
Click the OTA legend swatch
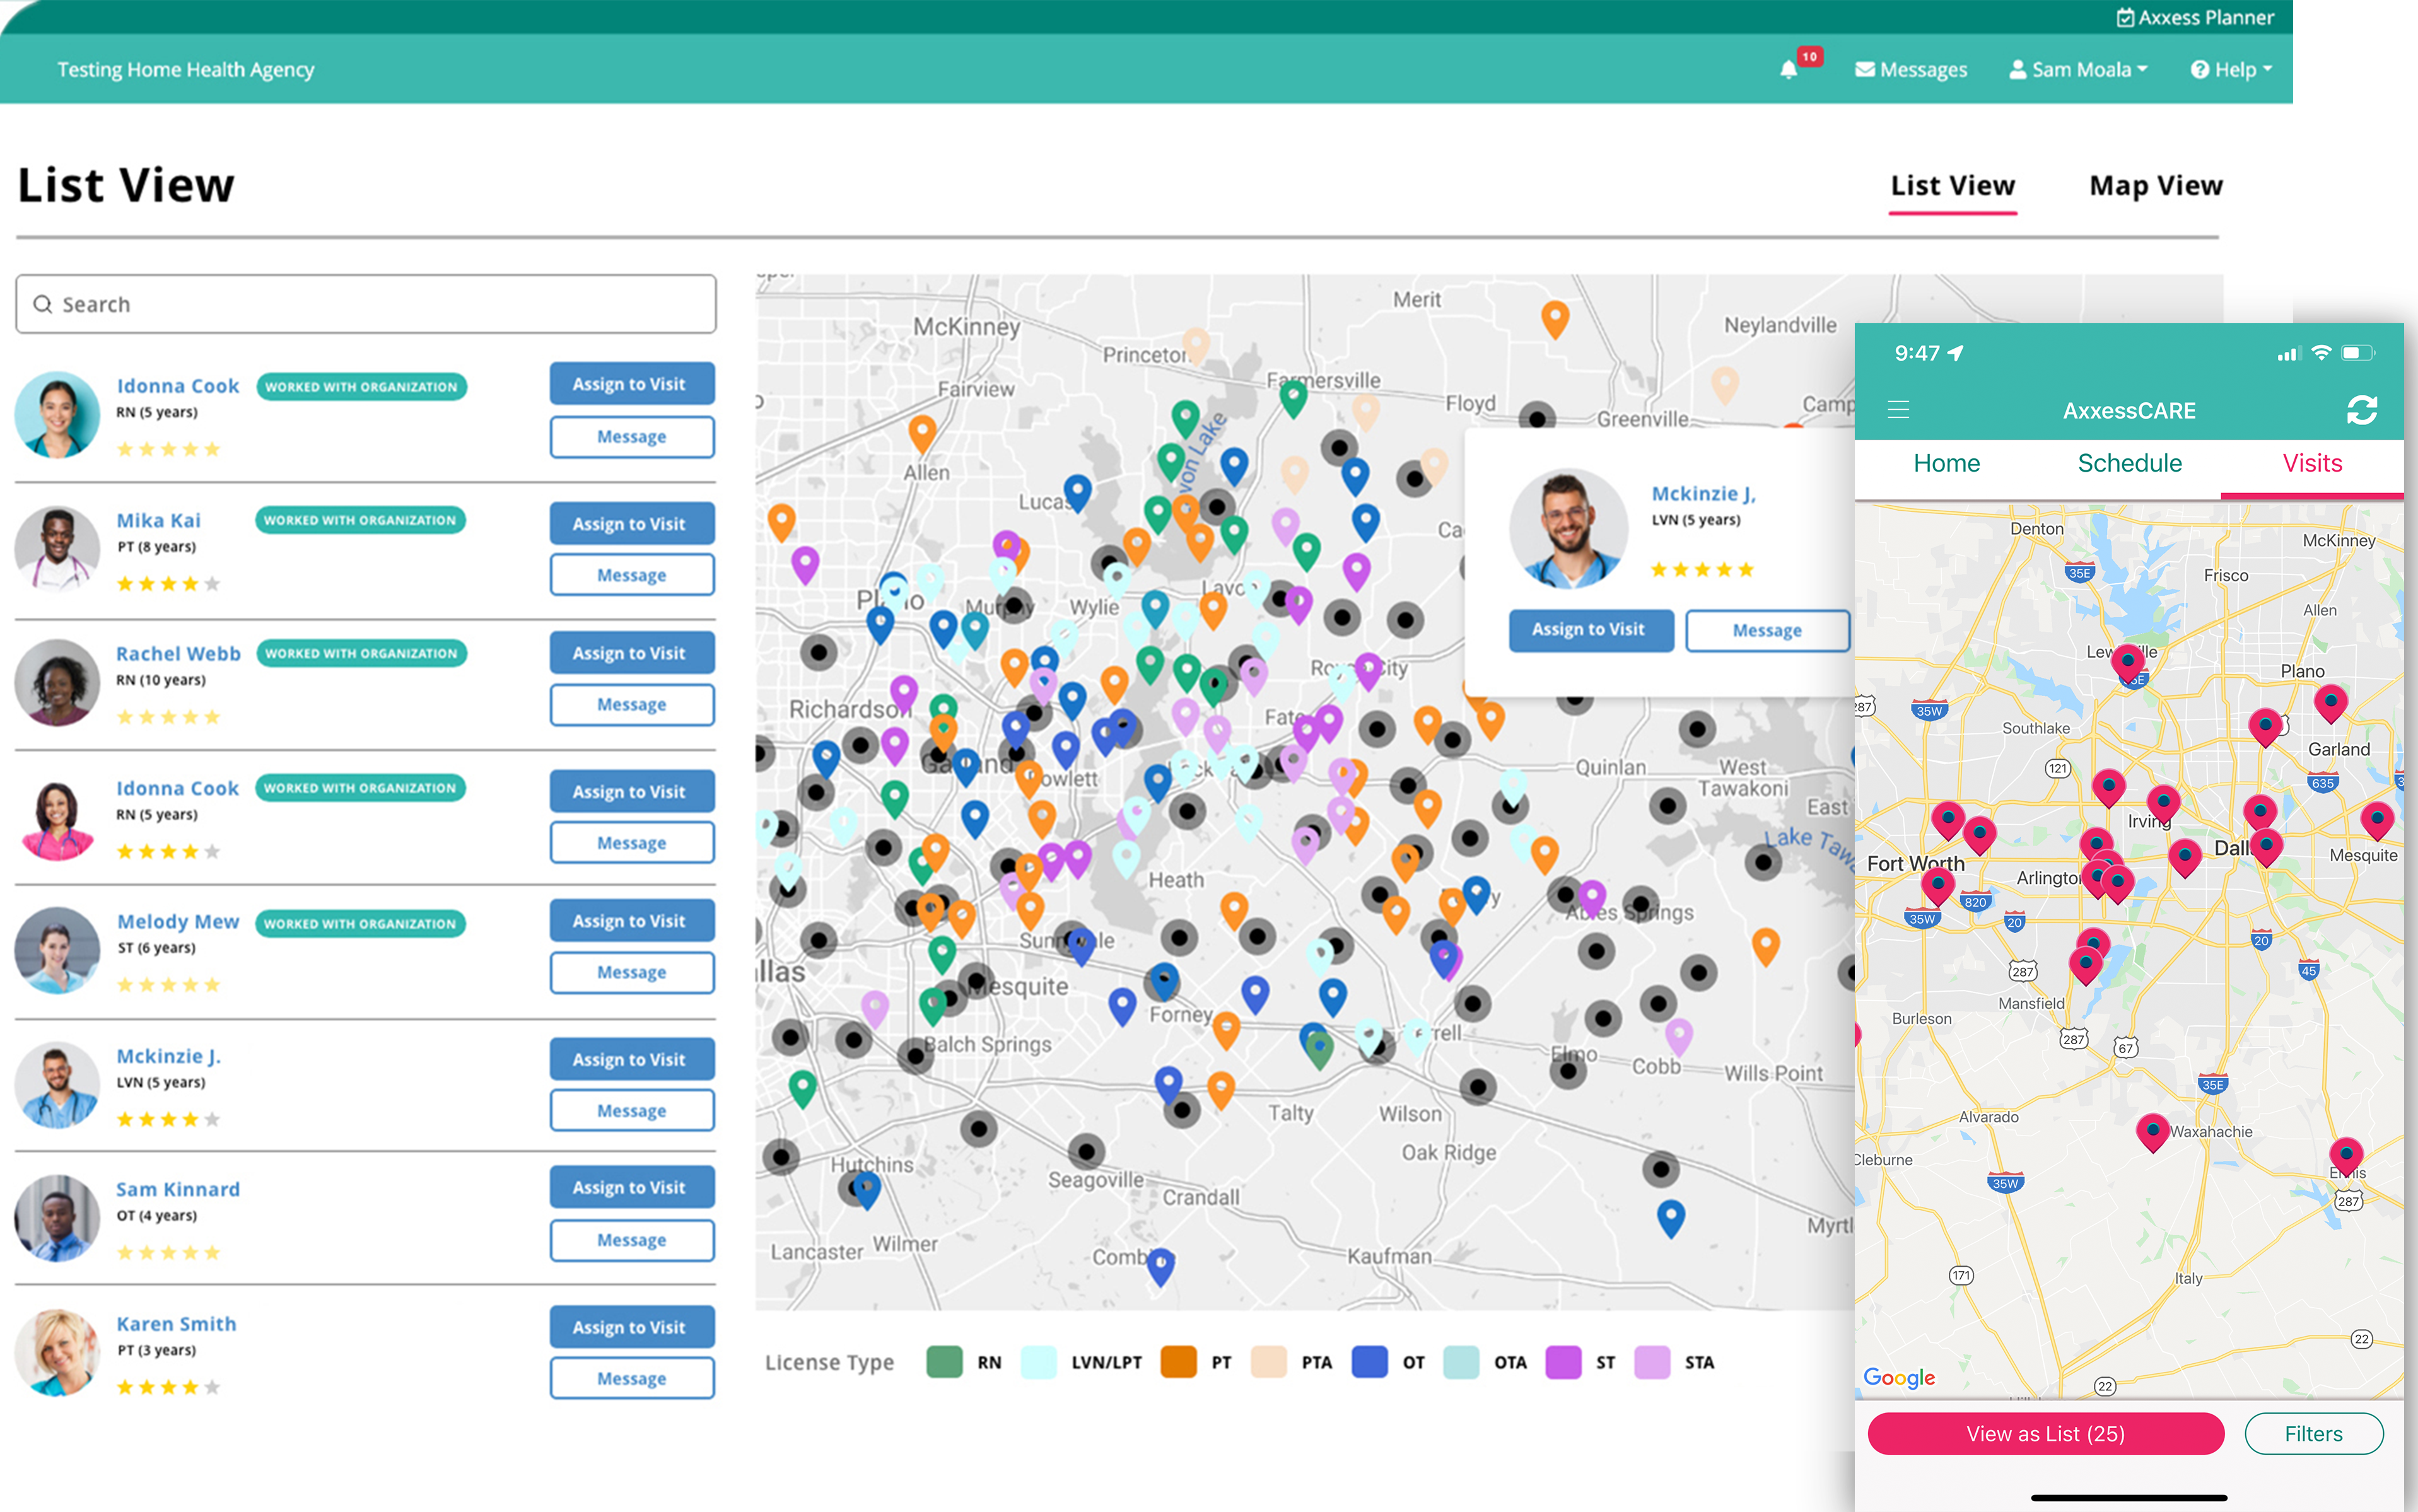point(1461,1362)
